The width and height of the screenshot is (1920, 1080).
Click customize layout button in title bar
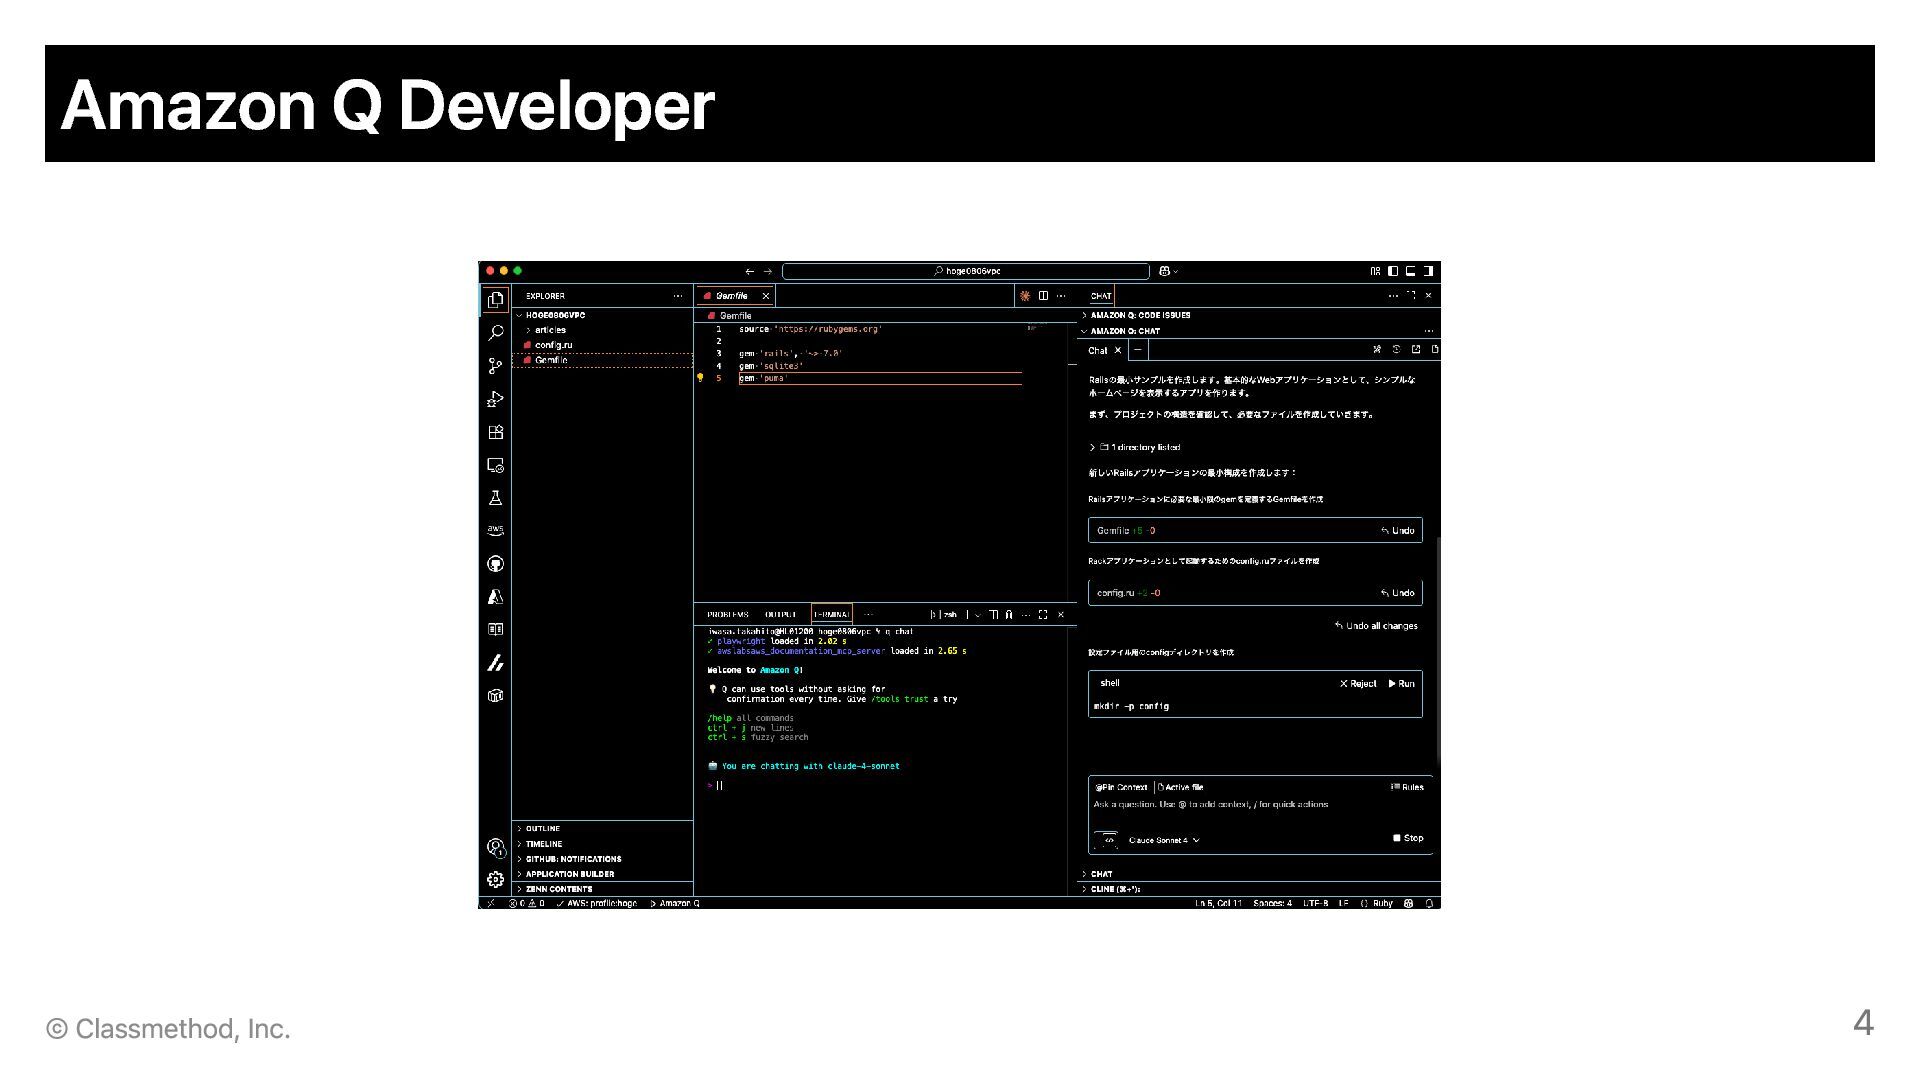[1376, 271]
